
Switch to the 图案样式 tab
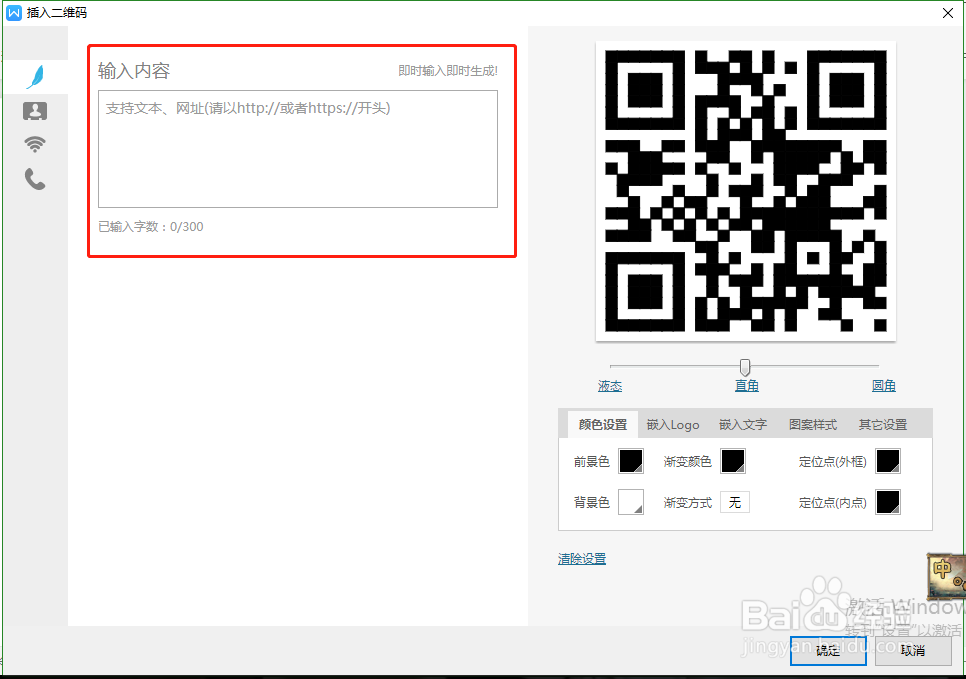pos(813,425)
